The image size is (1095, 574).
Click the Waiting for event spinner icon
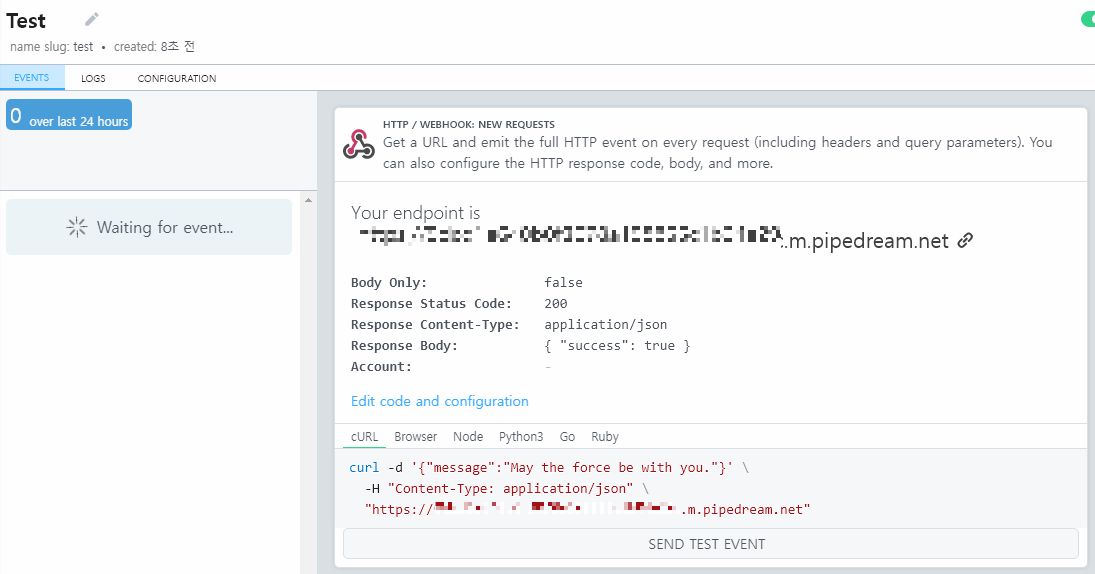click(x=77, y=227)
